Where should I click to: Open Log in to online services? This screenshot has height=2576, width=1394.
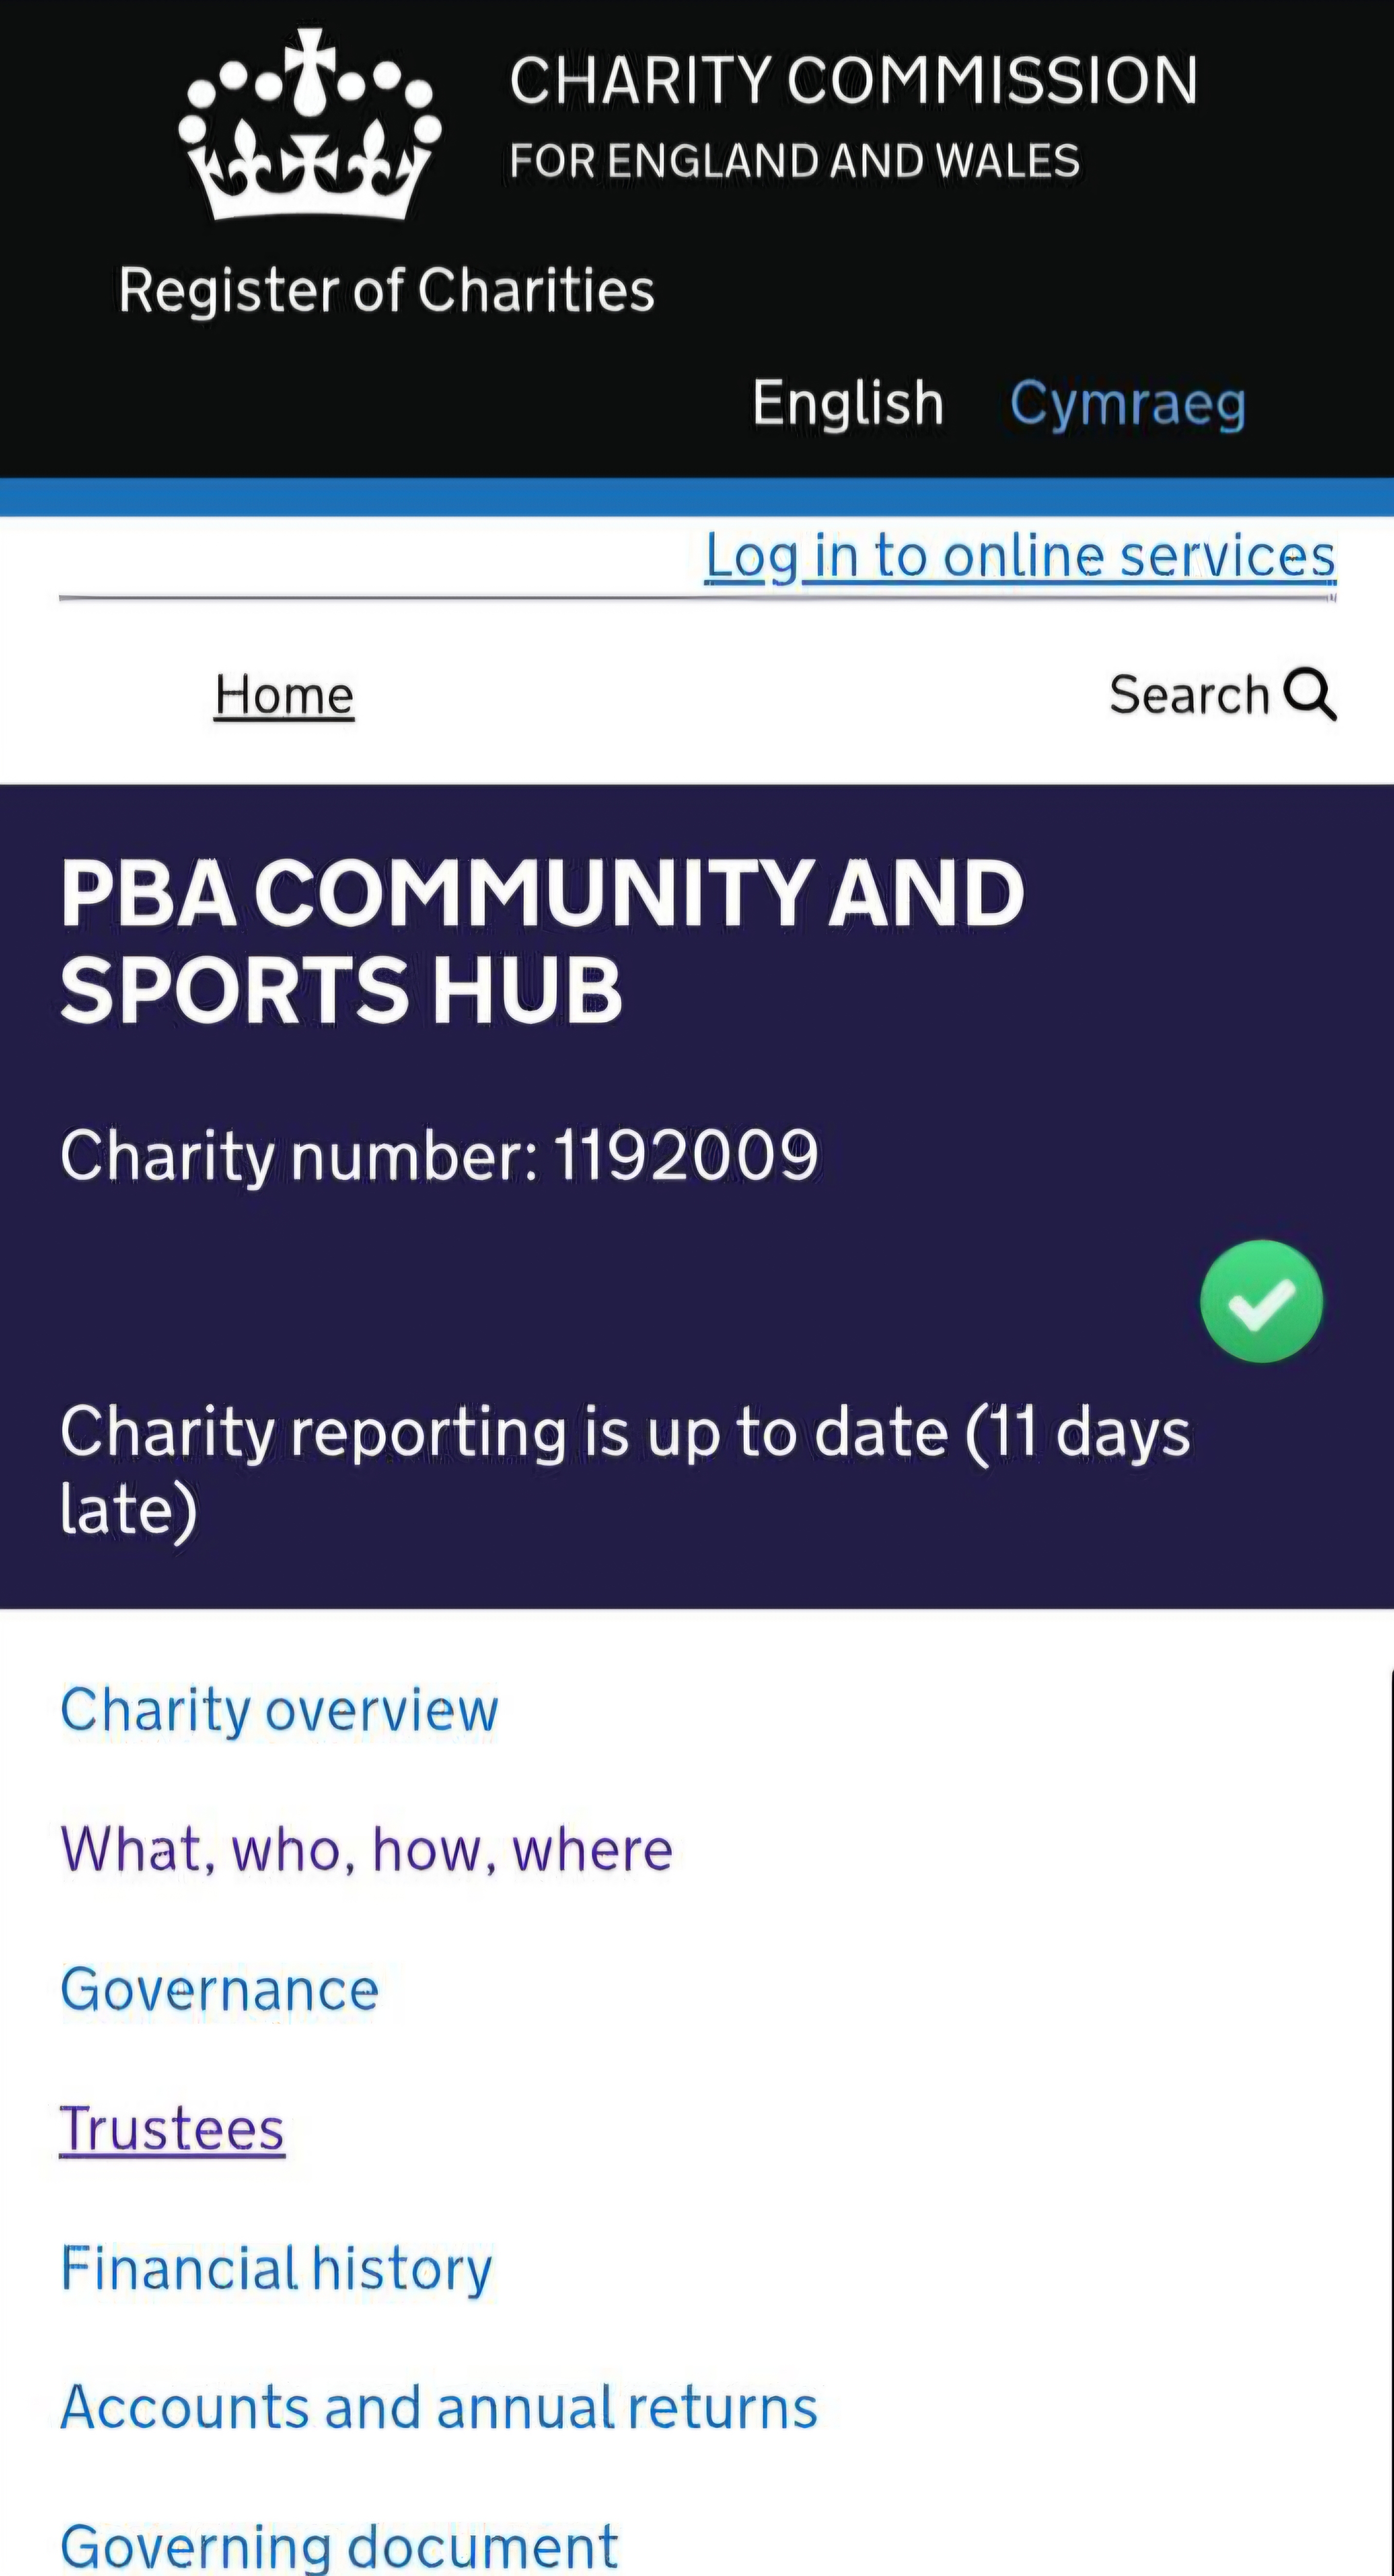(1020, 556)
